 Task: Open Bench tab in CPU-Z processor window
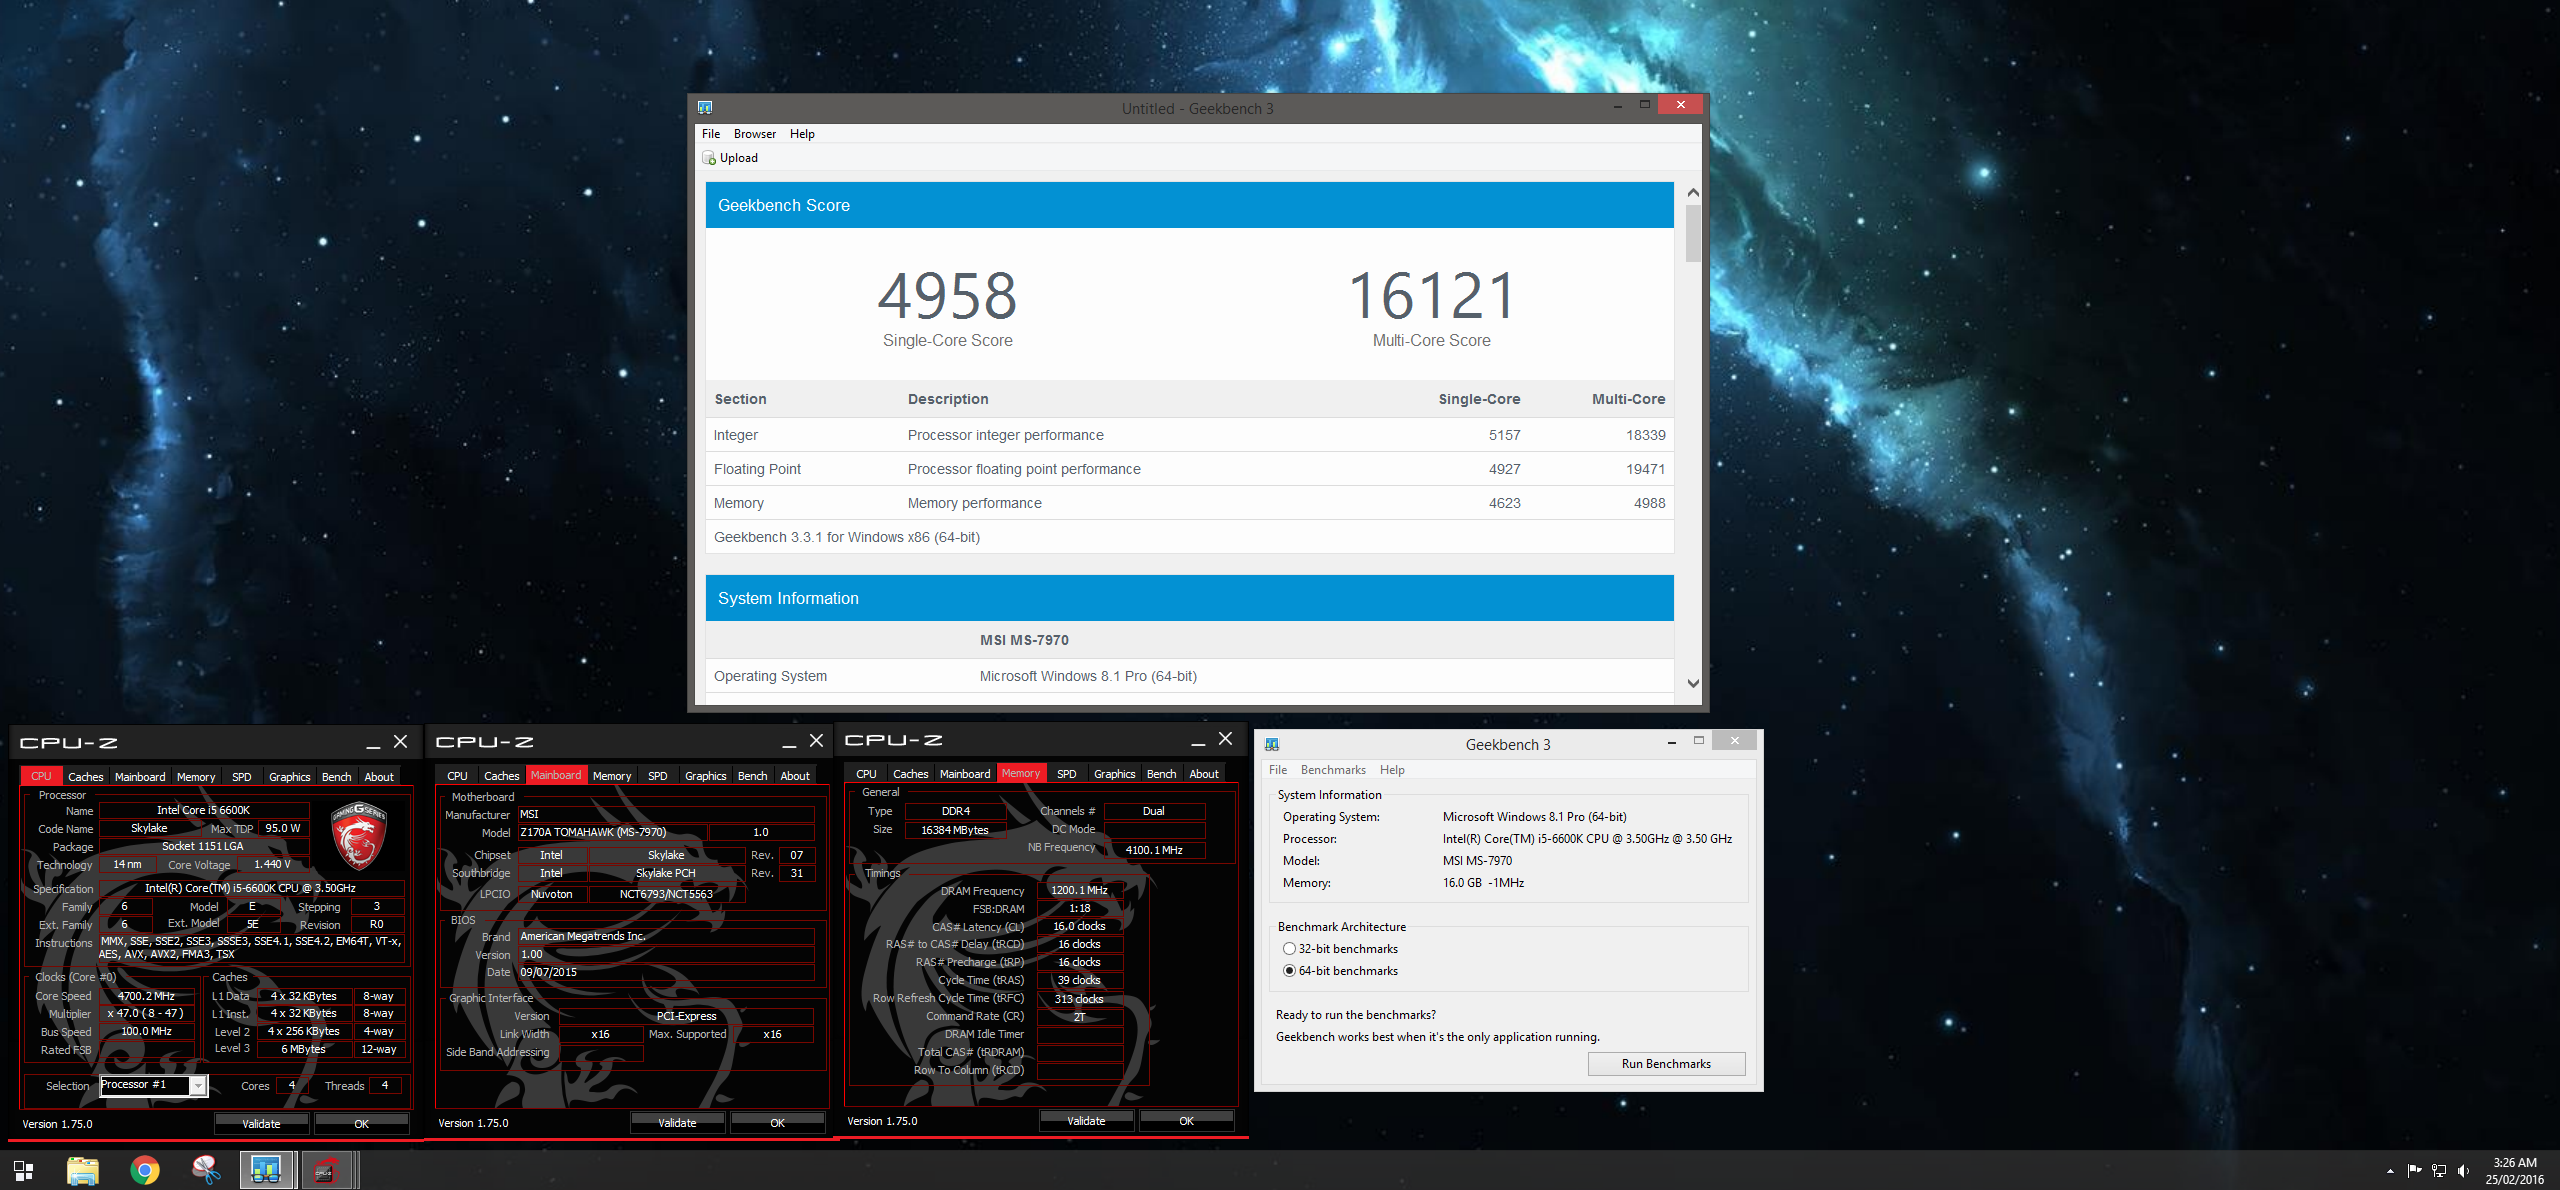click(x=337, y=777)
